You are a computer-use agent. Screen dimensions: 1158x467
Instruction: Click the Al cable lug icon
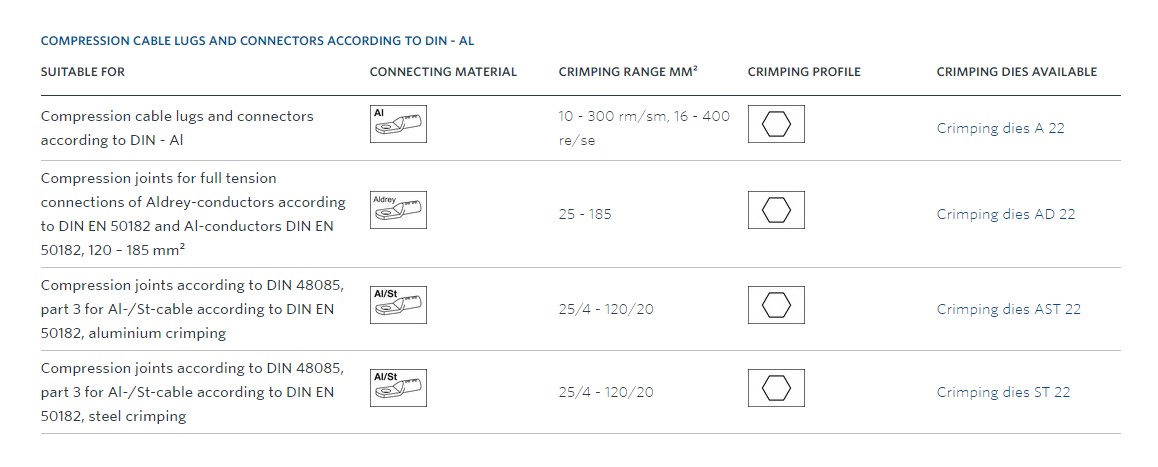coord(398,124)
